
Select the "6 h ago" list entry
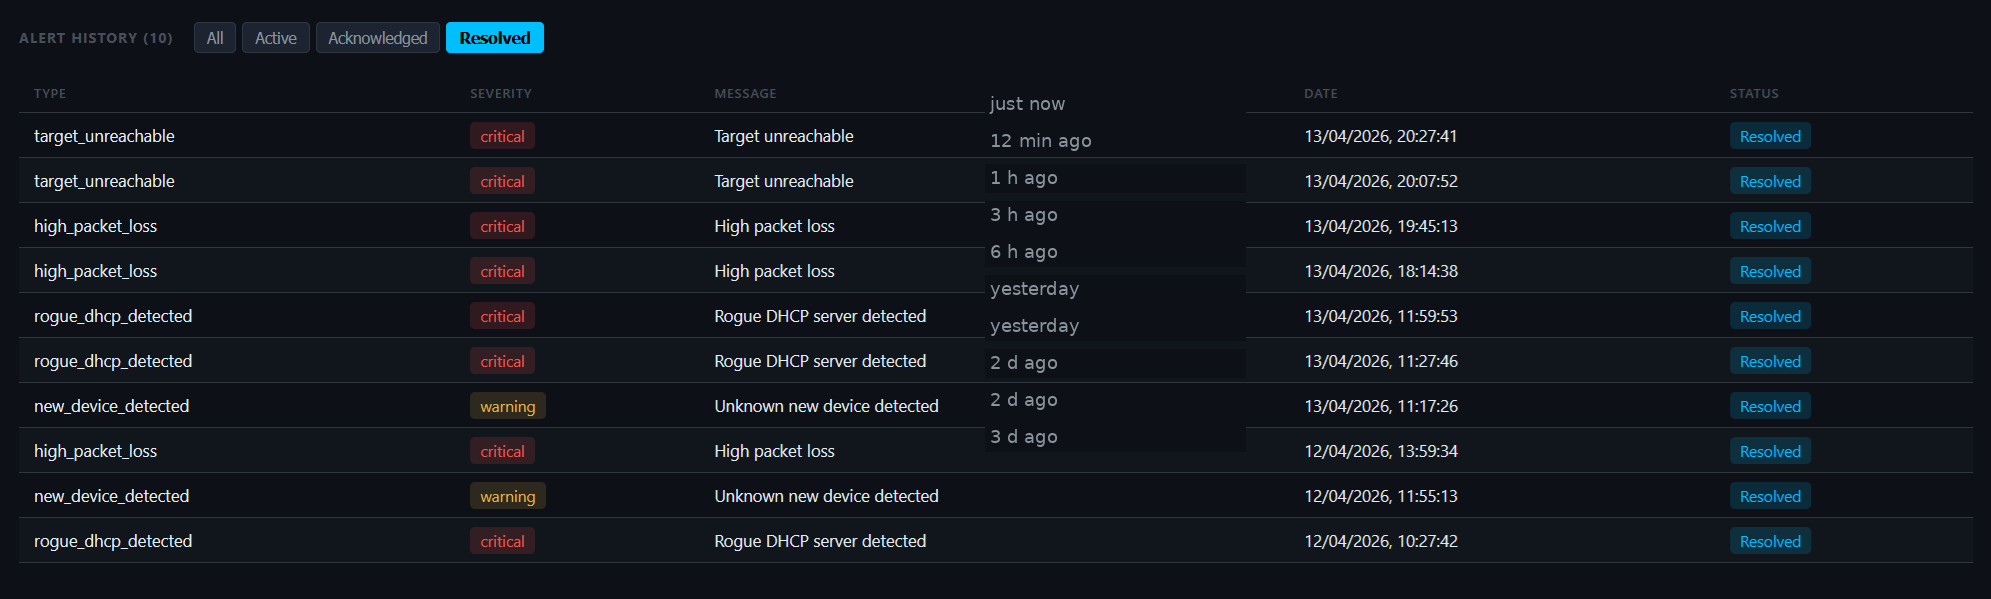pyautogui.click(x=1023, y=252)
